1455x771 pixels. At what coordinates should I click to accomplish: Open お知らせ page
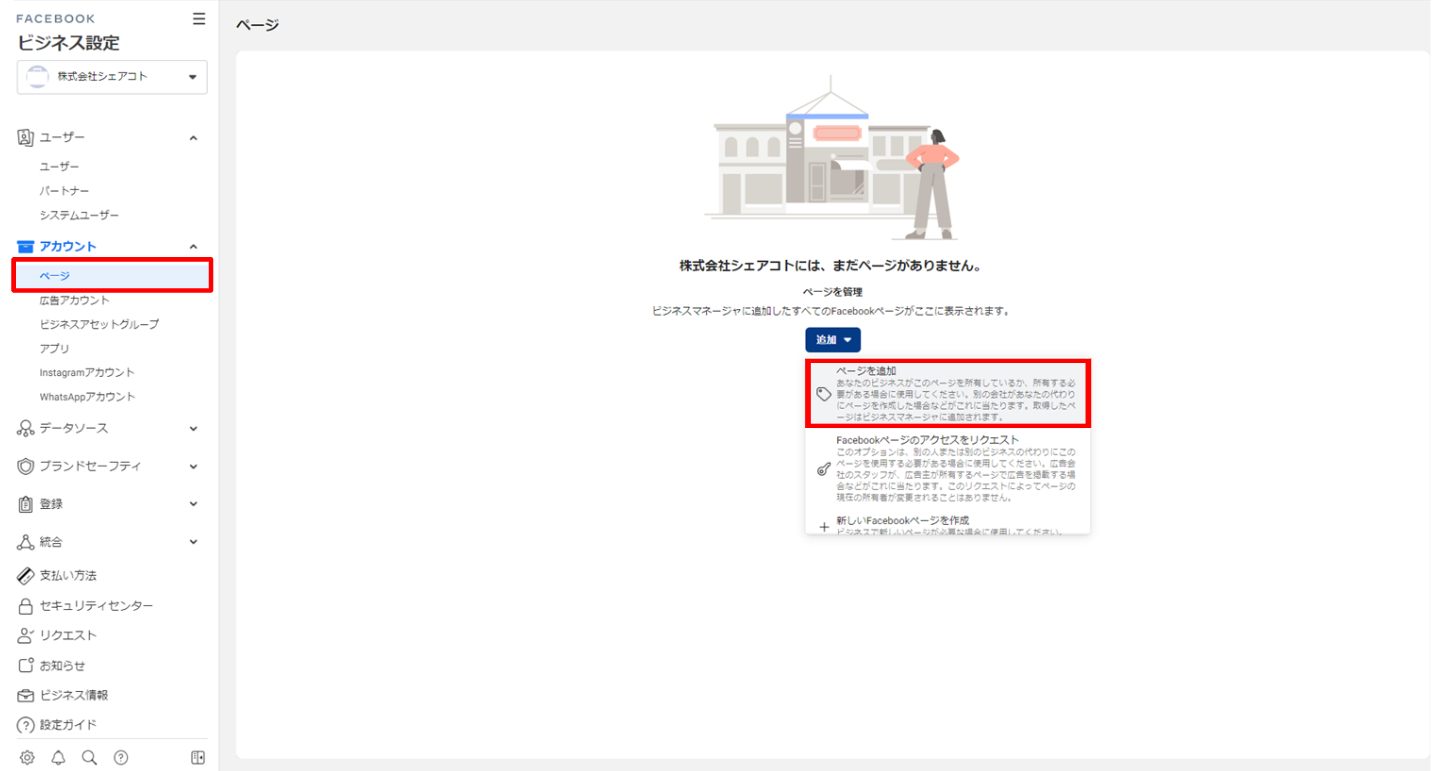pos(62,666)
